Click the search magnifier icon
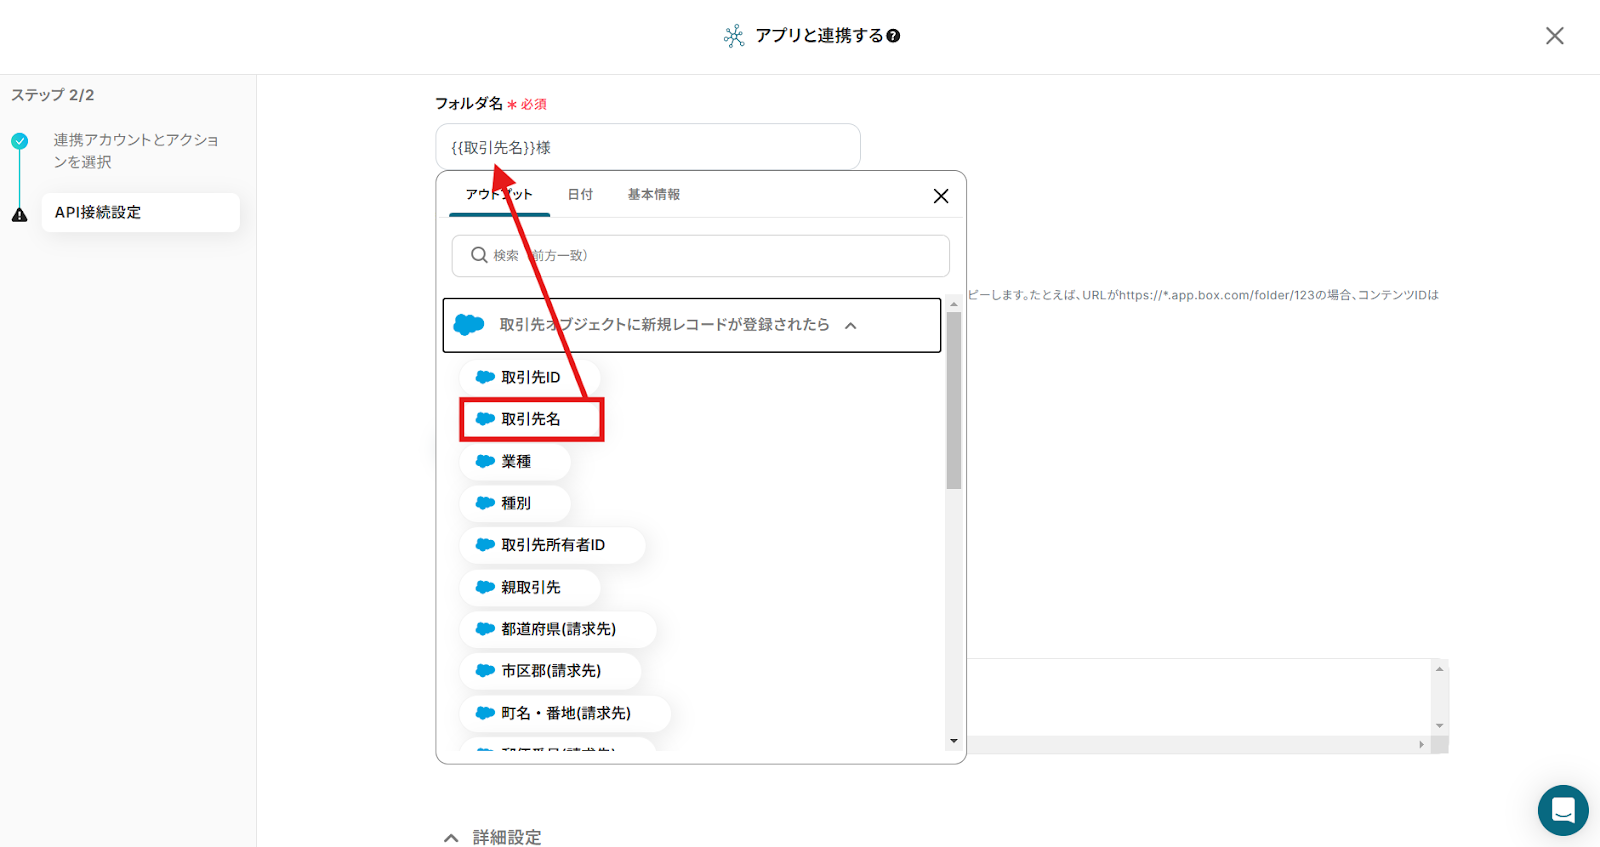Viewport: 1600px width, 847px height. [x=479, y=255]
